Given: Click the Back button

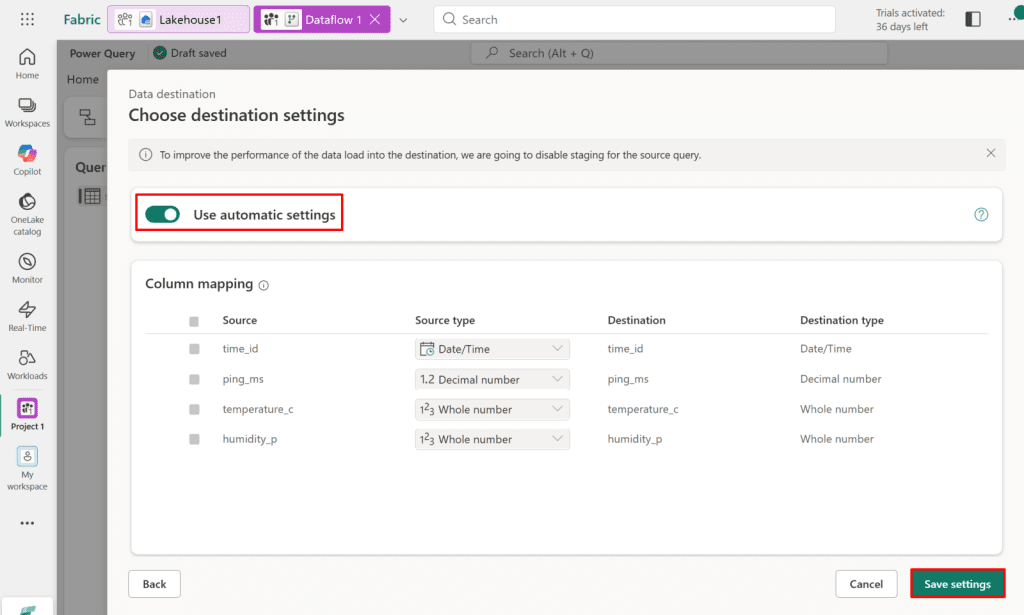Looking at the screenshot, I should (x=154, y=584).
